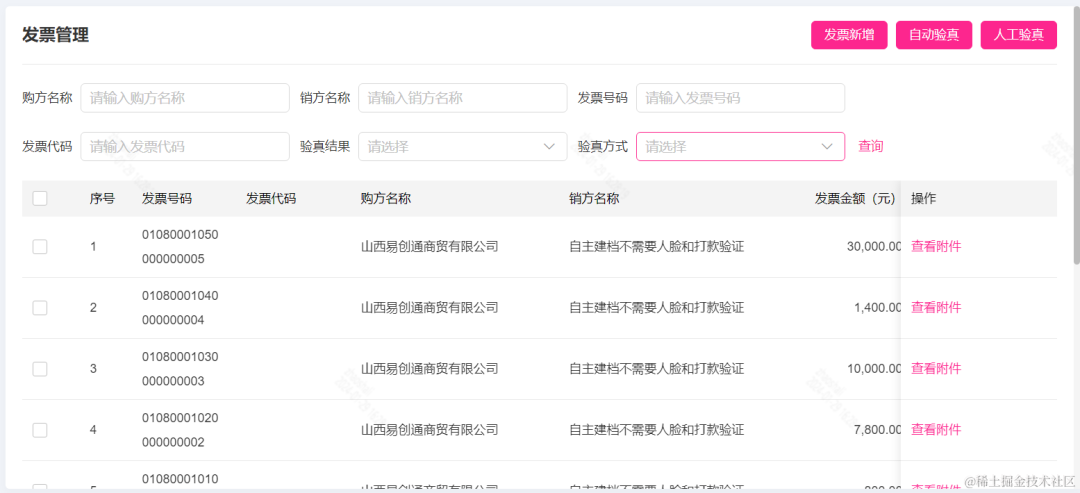Viewport: 1080px width, 493px height.
Task: Click 山西易创通商贸有限公司 in row 1
Action: click(430, 246)
